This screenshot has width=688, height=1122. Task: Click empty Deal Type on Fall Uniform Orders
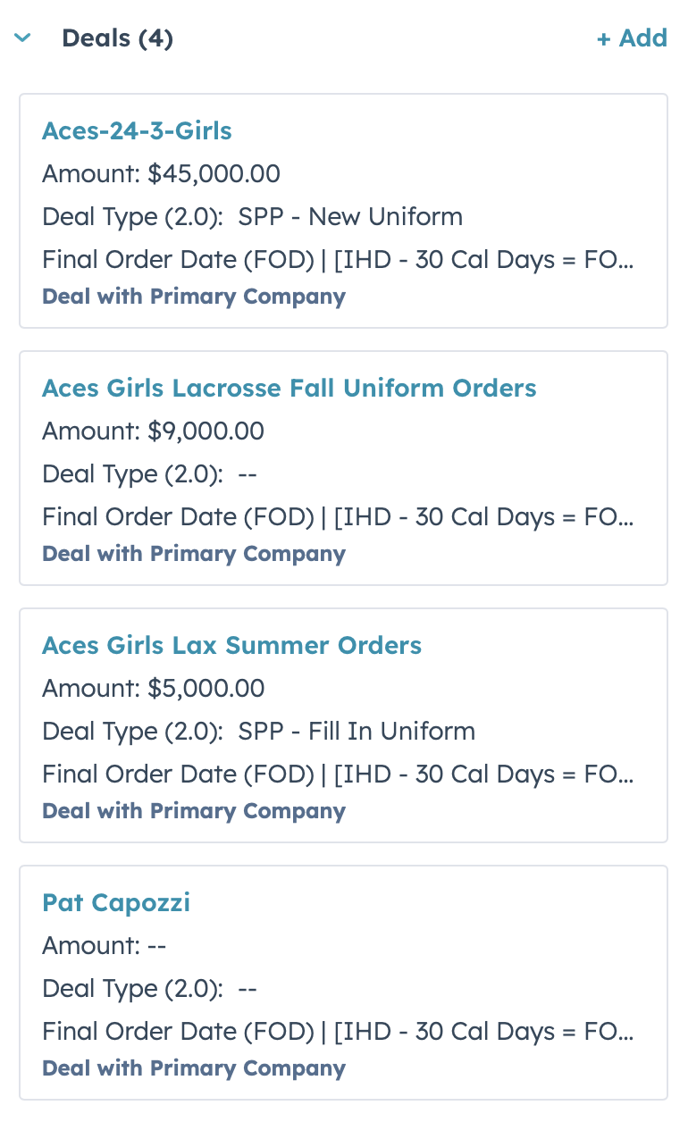(248, 474)
